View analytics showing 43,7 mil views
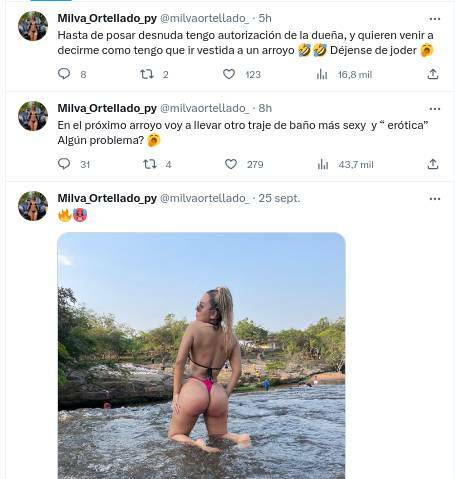The width and height of the screenshot is (455, 479). click(x=323, y=164)
